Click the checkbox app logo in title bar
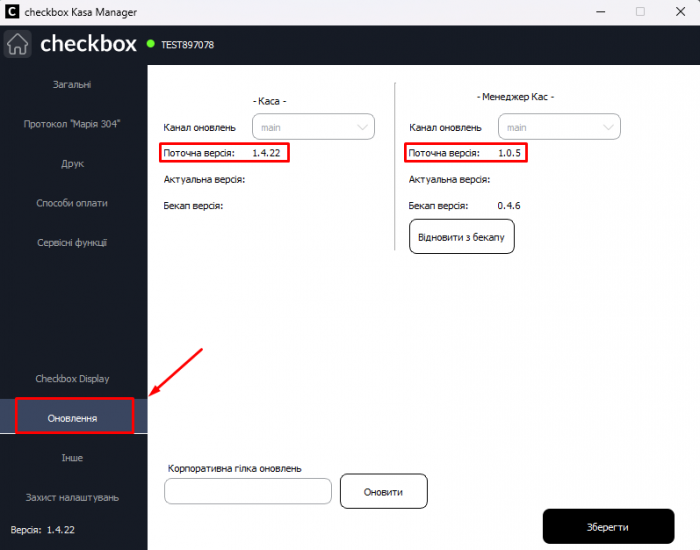 click(11, 11)
